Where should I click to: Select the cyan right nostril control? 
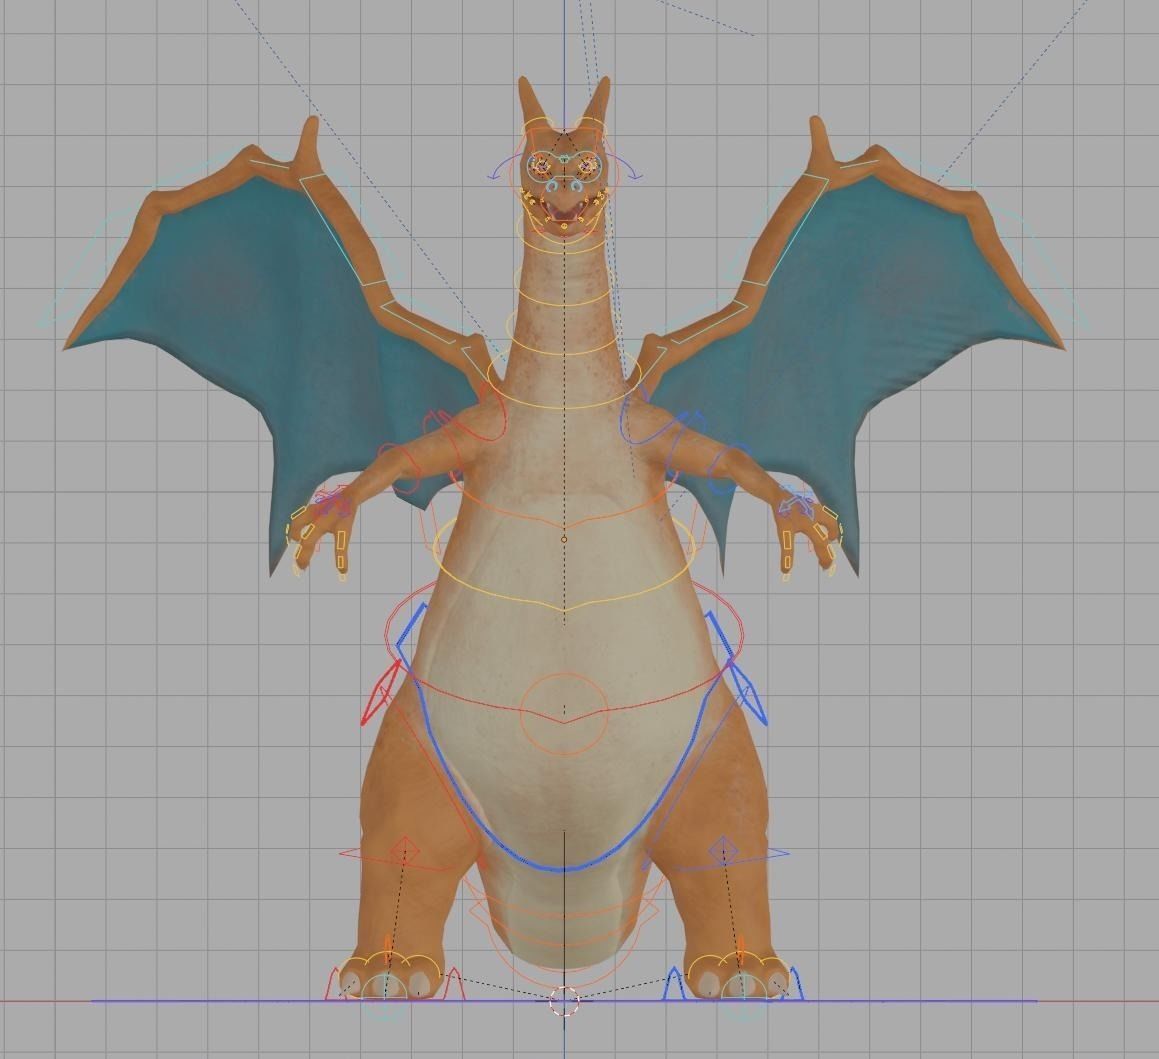(x=578, y=187)
